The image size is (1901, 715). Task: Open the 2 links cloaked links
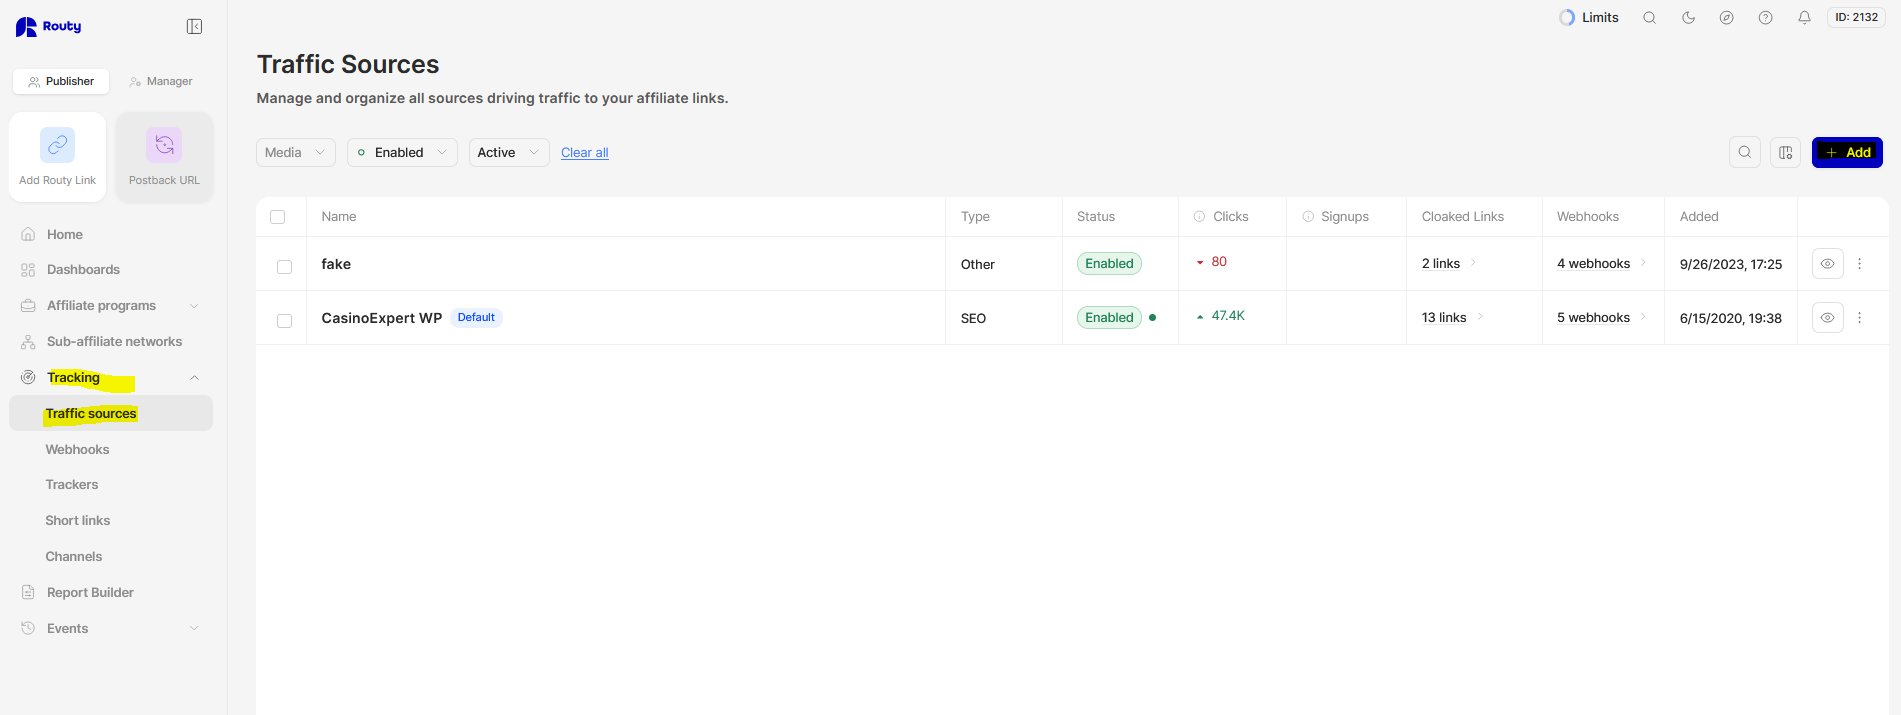pyautogui.click(x=1441, y=264)
